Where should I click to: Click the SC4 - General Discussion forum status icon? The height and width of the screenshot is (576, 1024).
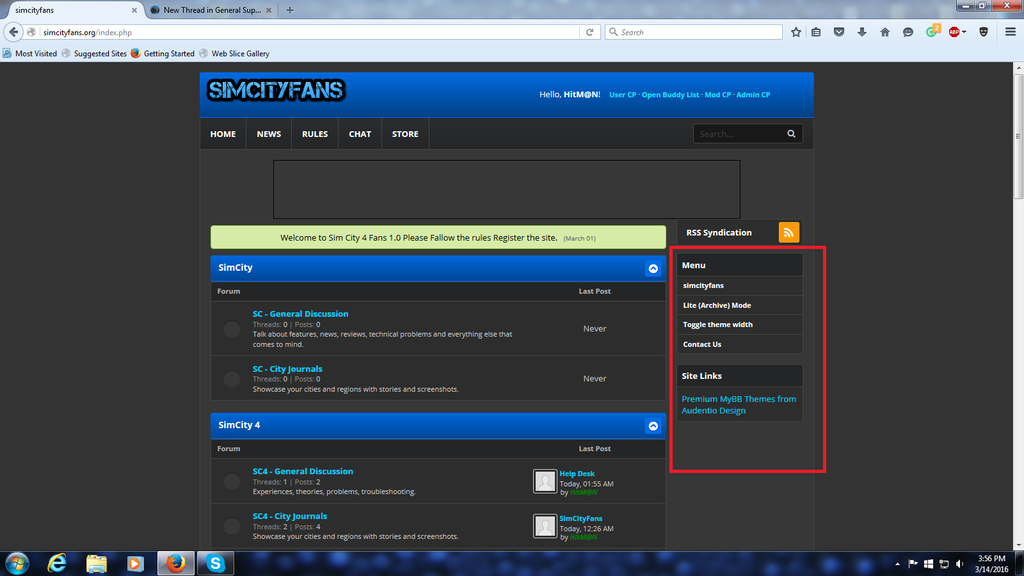(x=232, y=482)
